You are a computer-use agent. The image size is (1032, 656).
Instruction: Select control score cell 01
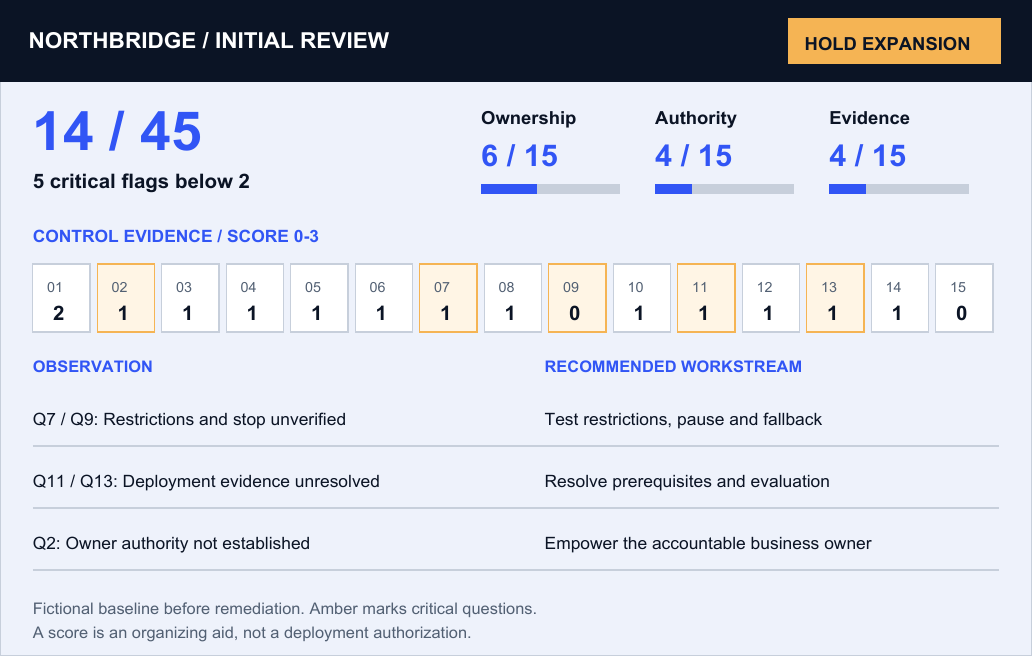click(61, 298)
